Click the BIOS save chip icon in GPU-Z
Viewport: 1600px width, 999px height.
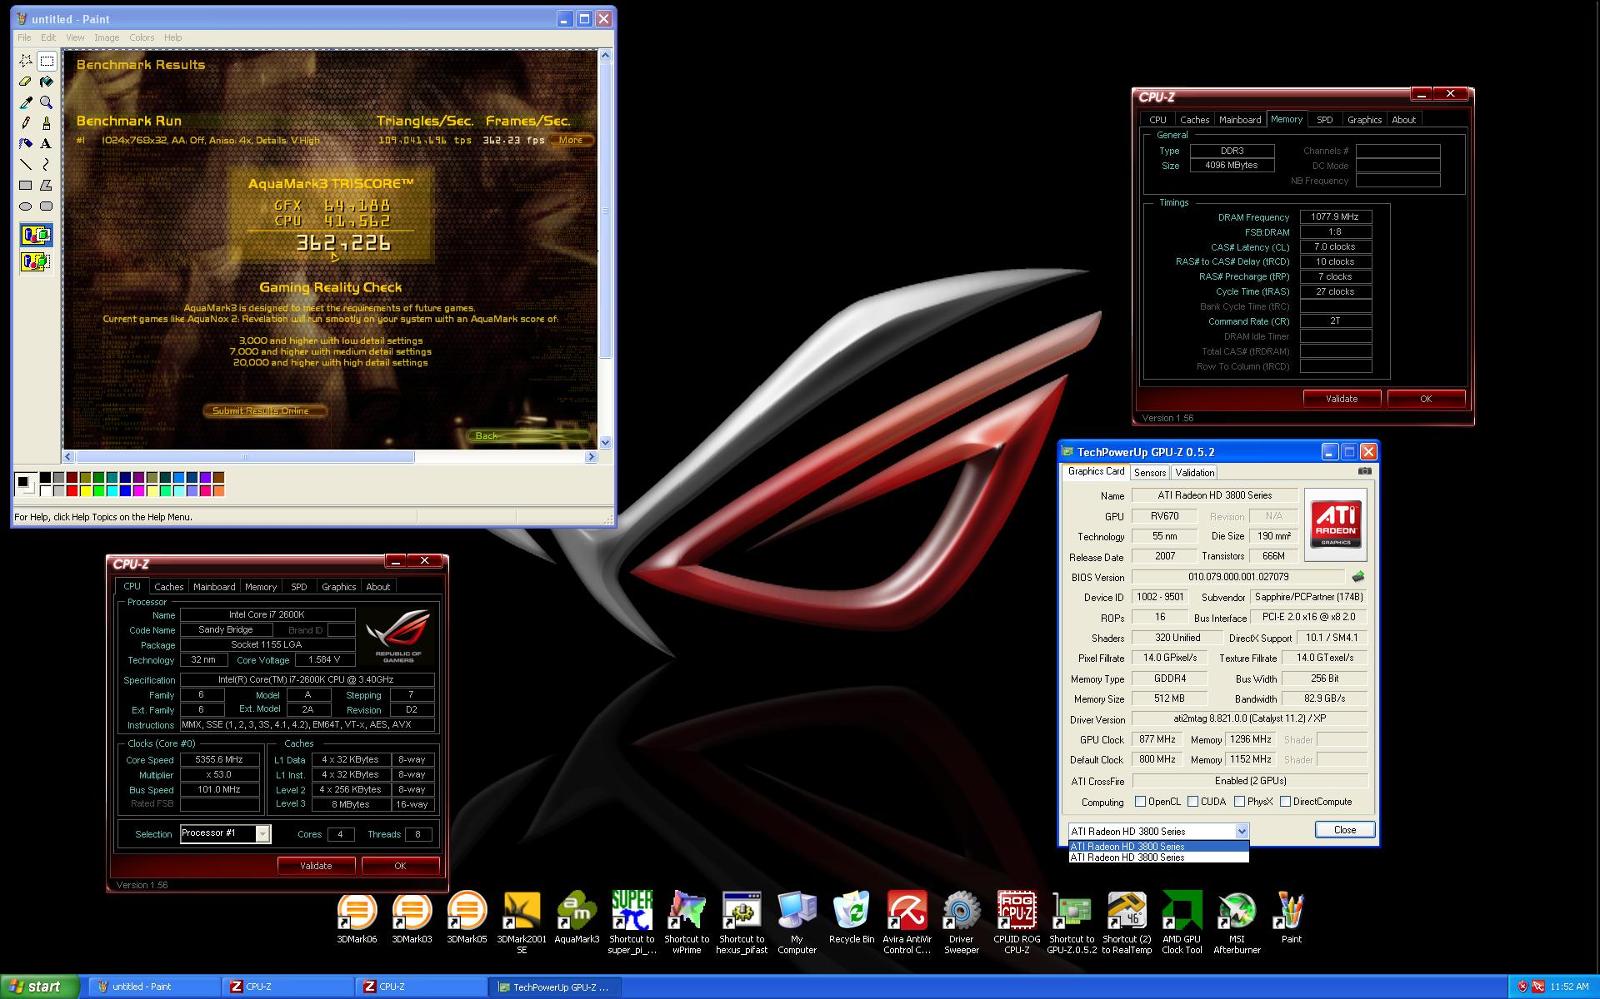pos(1358,577)
